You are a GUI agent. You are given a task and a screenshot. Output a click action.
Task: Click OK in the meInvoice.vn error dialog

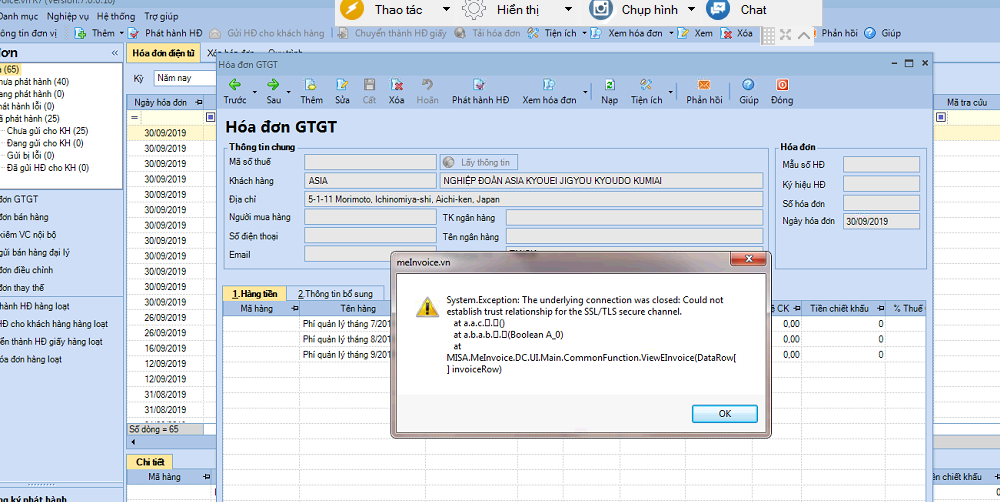tap(724, 413)
